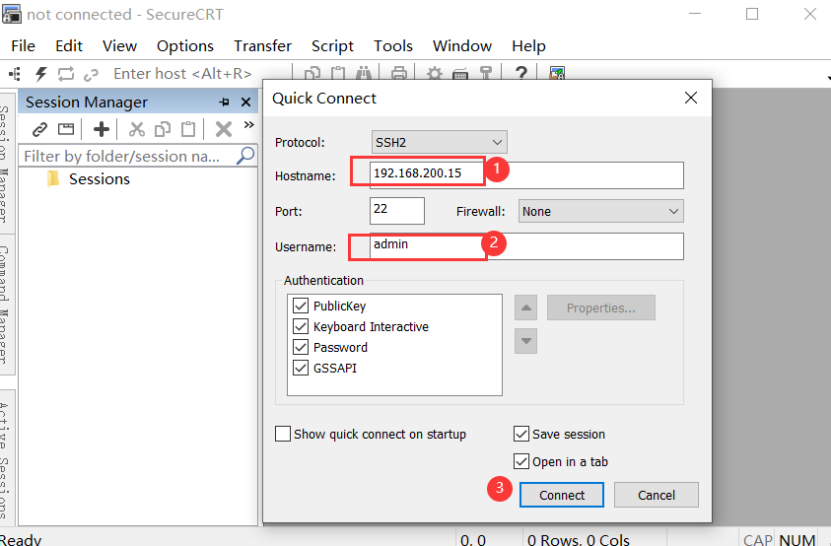
Task: Open the File menu
Action: point(23,46)
